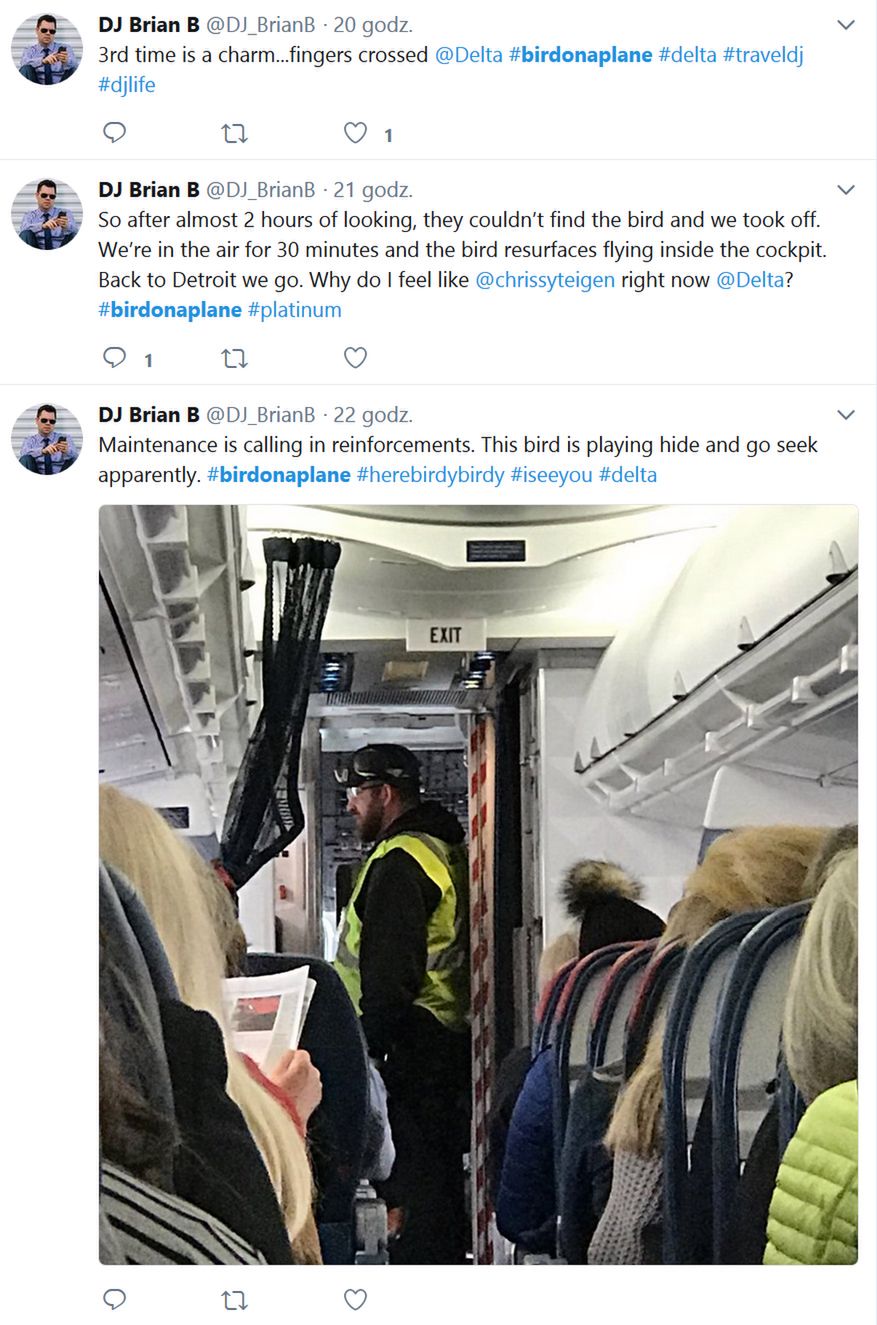Open the #herebirdybirdy hashtag

tap(430, 475)
